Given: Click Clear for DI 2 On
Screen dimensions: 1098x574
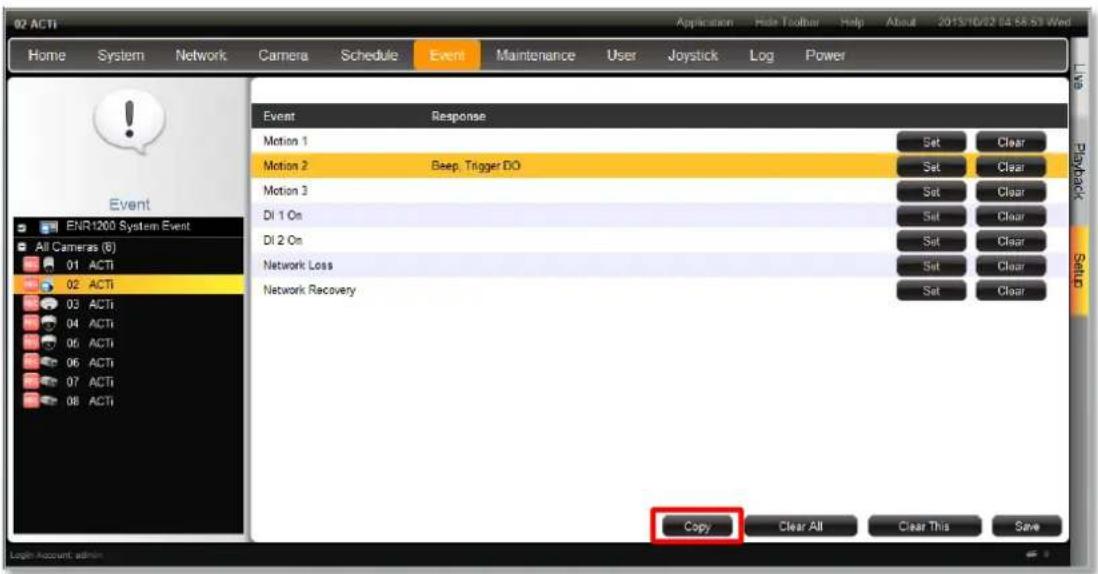Looking at the screenshot, I should tap(1010, 242).
